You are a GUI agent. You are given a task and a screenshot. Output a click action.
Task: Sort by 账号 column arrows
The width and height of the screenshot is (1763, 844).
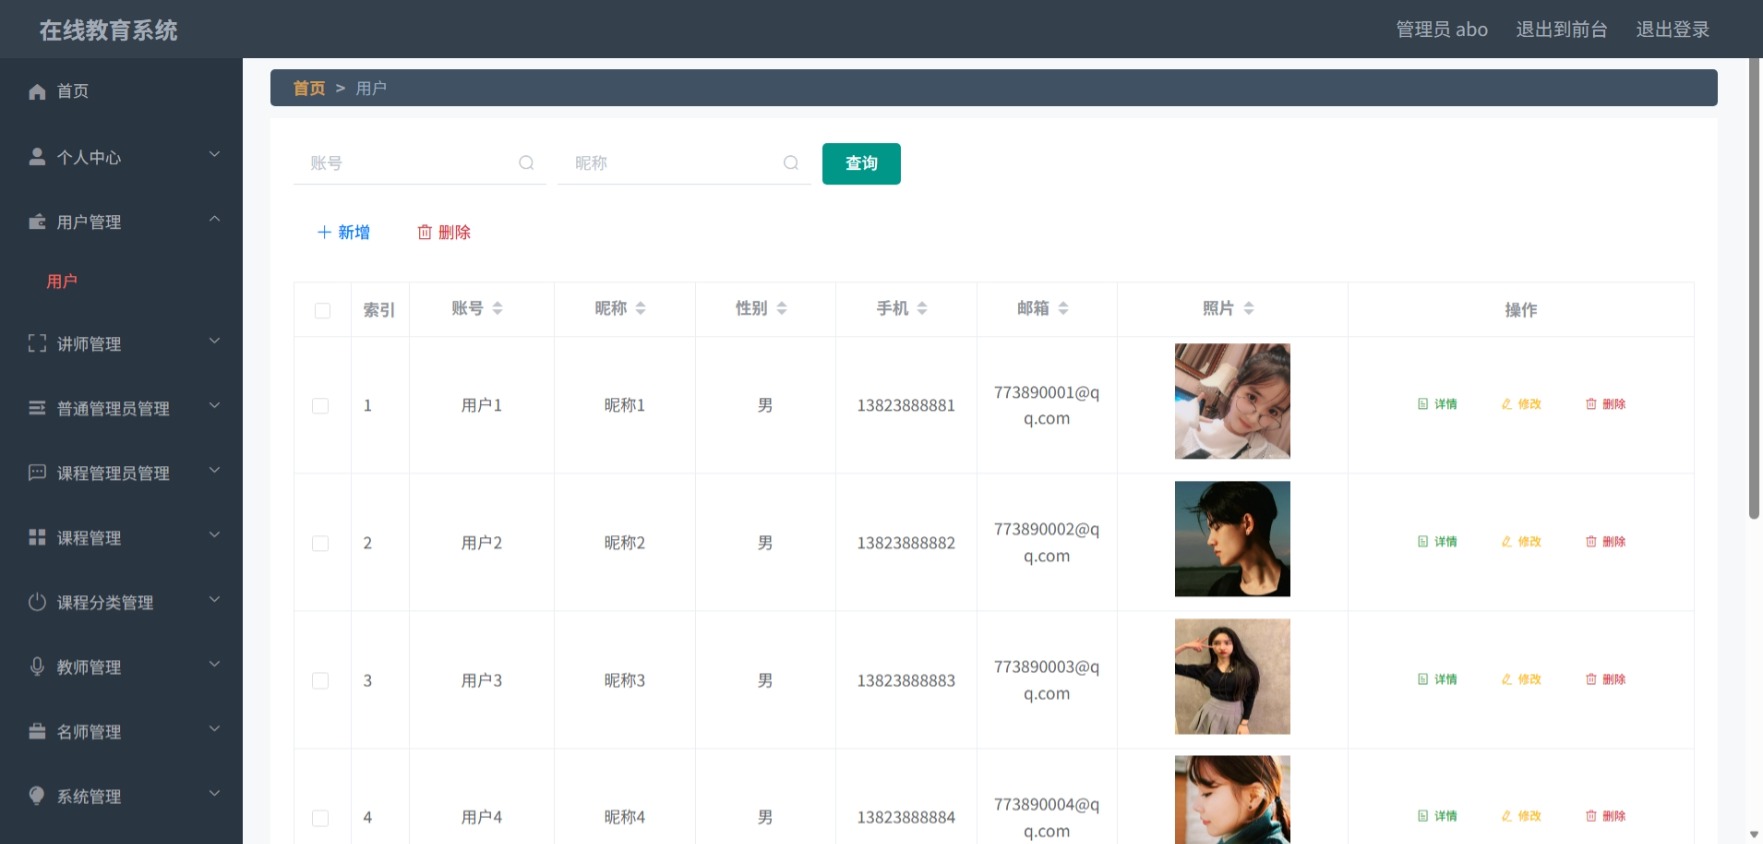point(497,308)
